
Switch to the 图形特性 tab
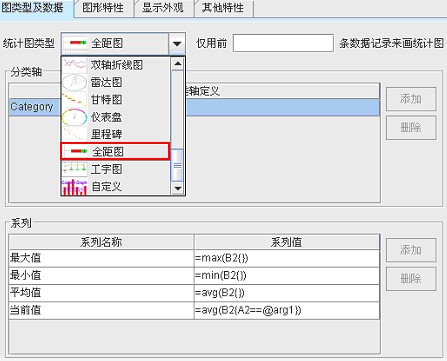103,8
